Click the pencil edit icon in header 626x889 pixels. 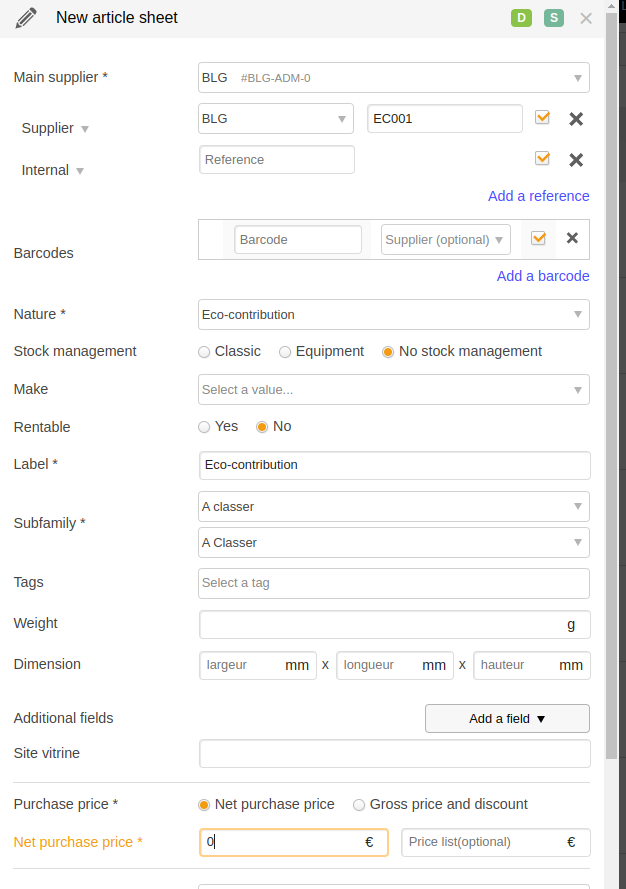point(26,18)
